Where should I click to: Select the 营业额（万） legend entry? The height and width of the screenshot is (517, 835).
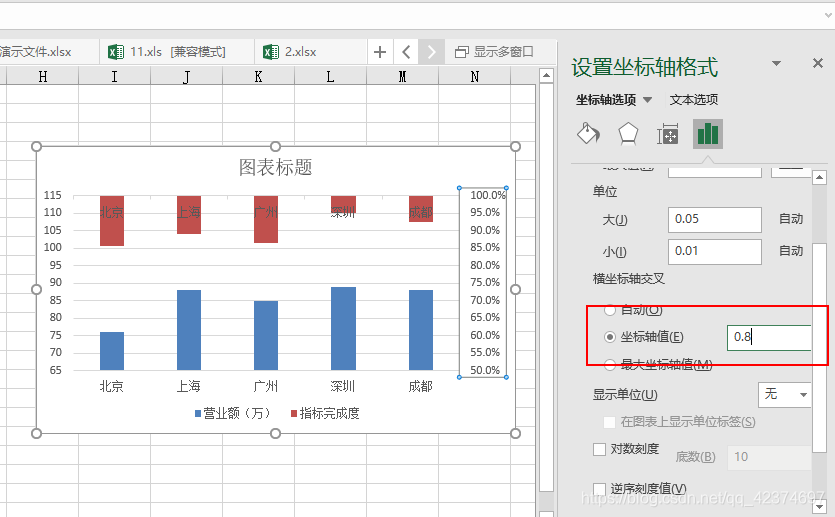click(x=233, y=413)
